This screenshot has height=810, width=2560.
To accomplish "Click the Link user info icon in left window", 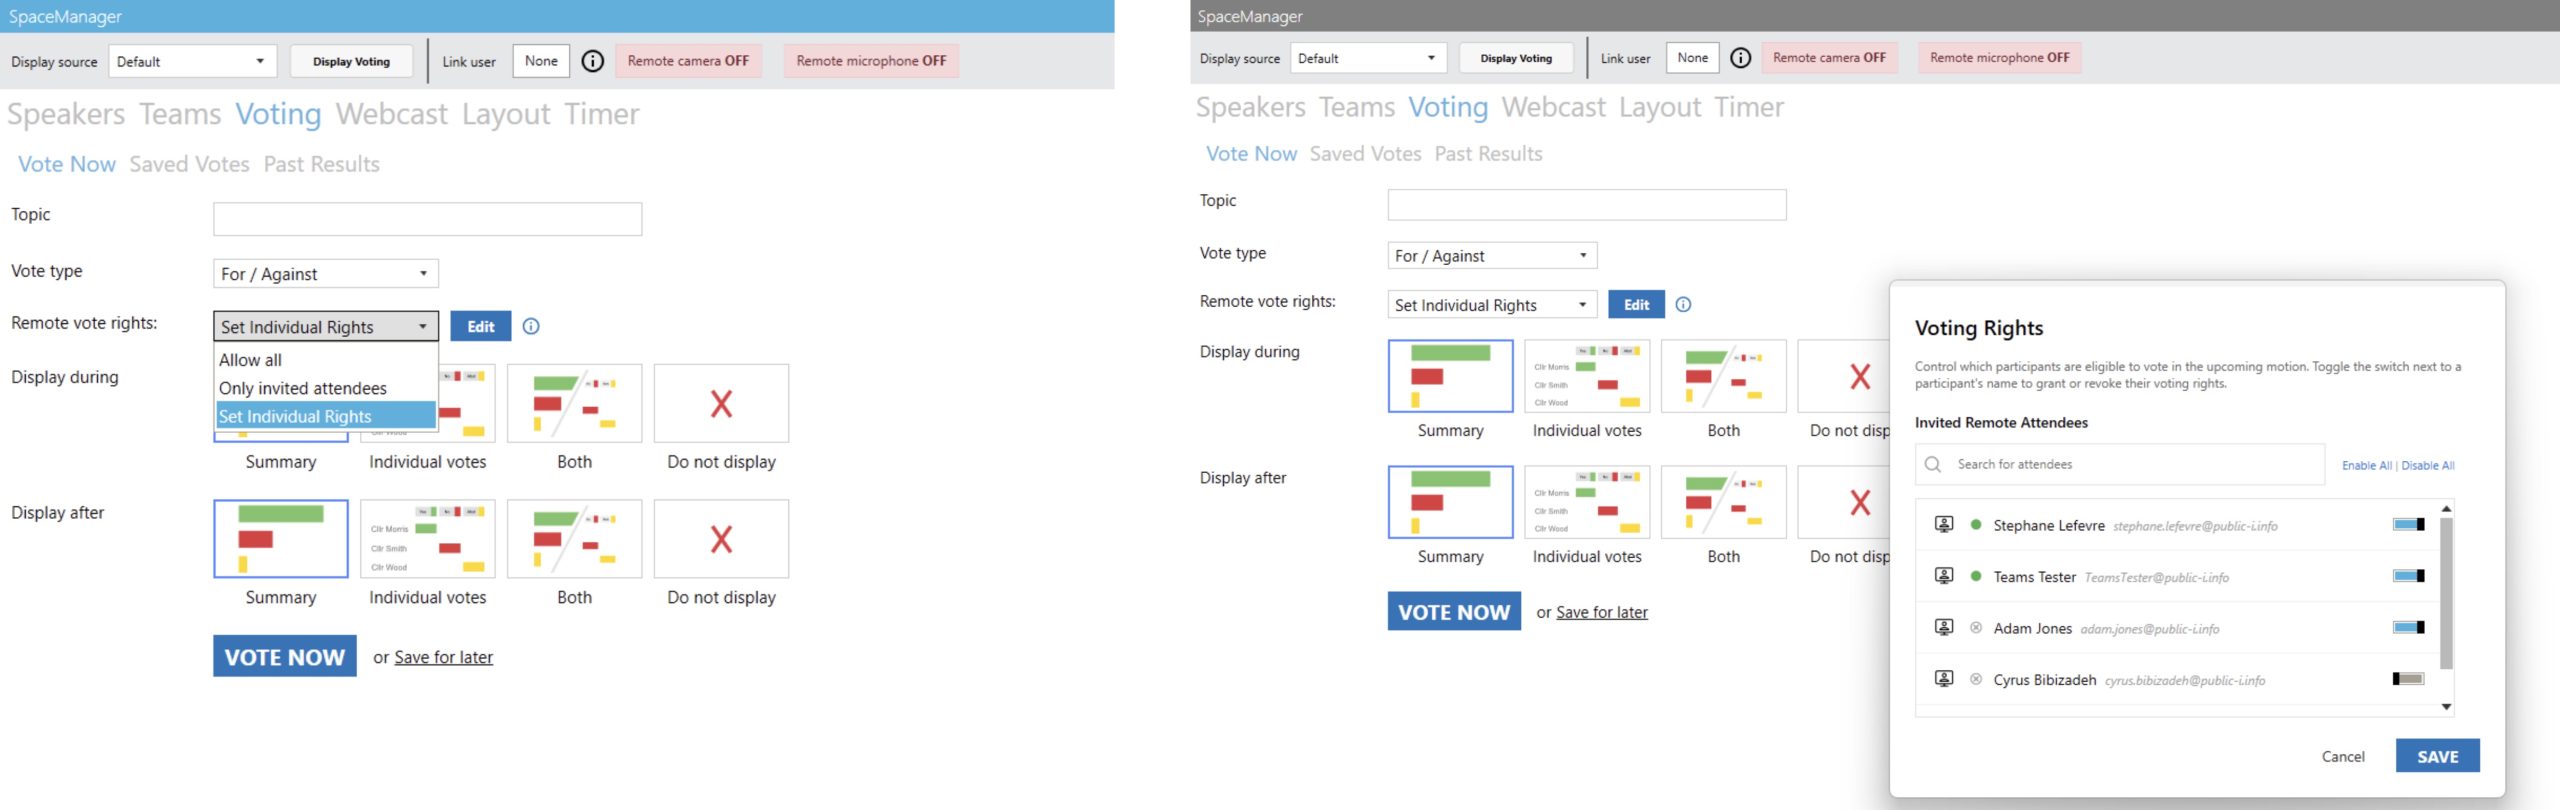I will click(593, 61).
